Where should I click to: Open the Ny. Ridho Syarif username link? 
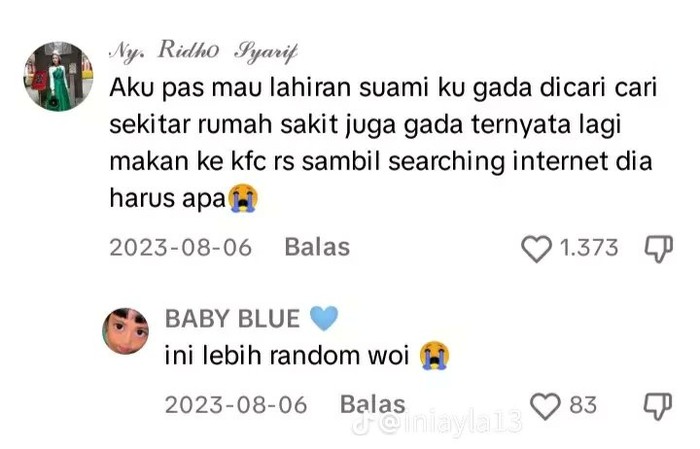click(203, 52)
